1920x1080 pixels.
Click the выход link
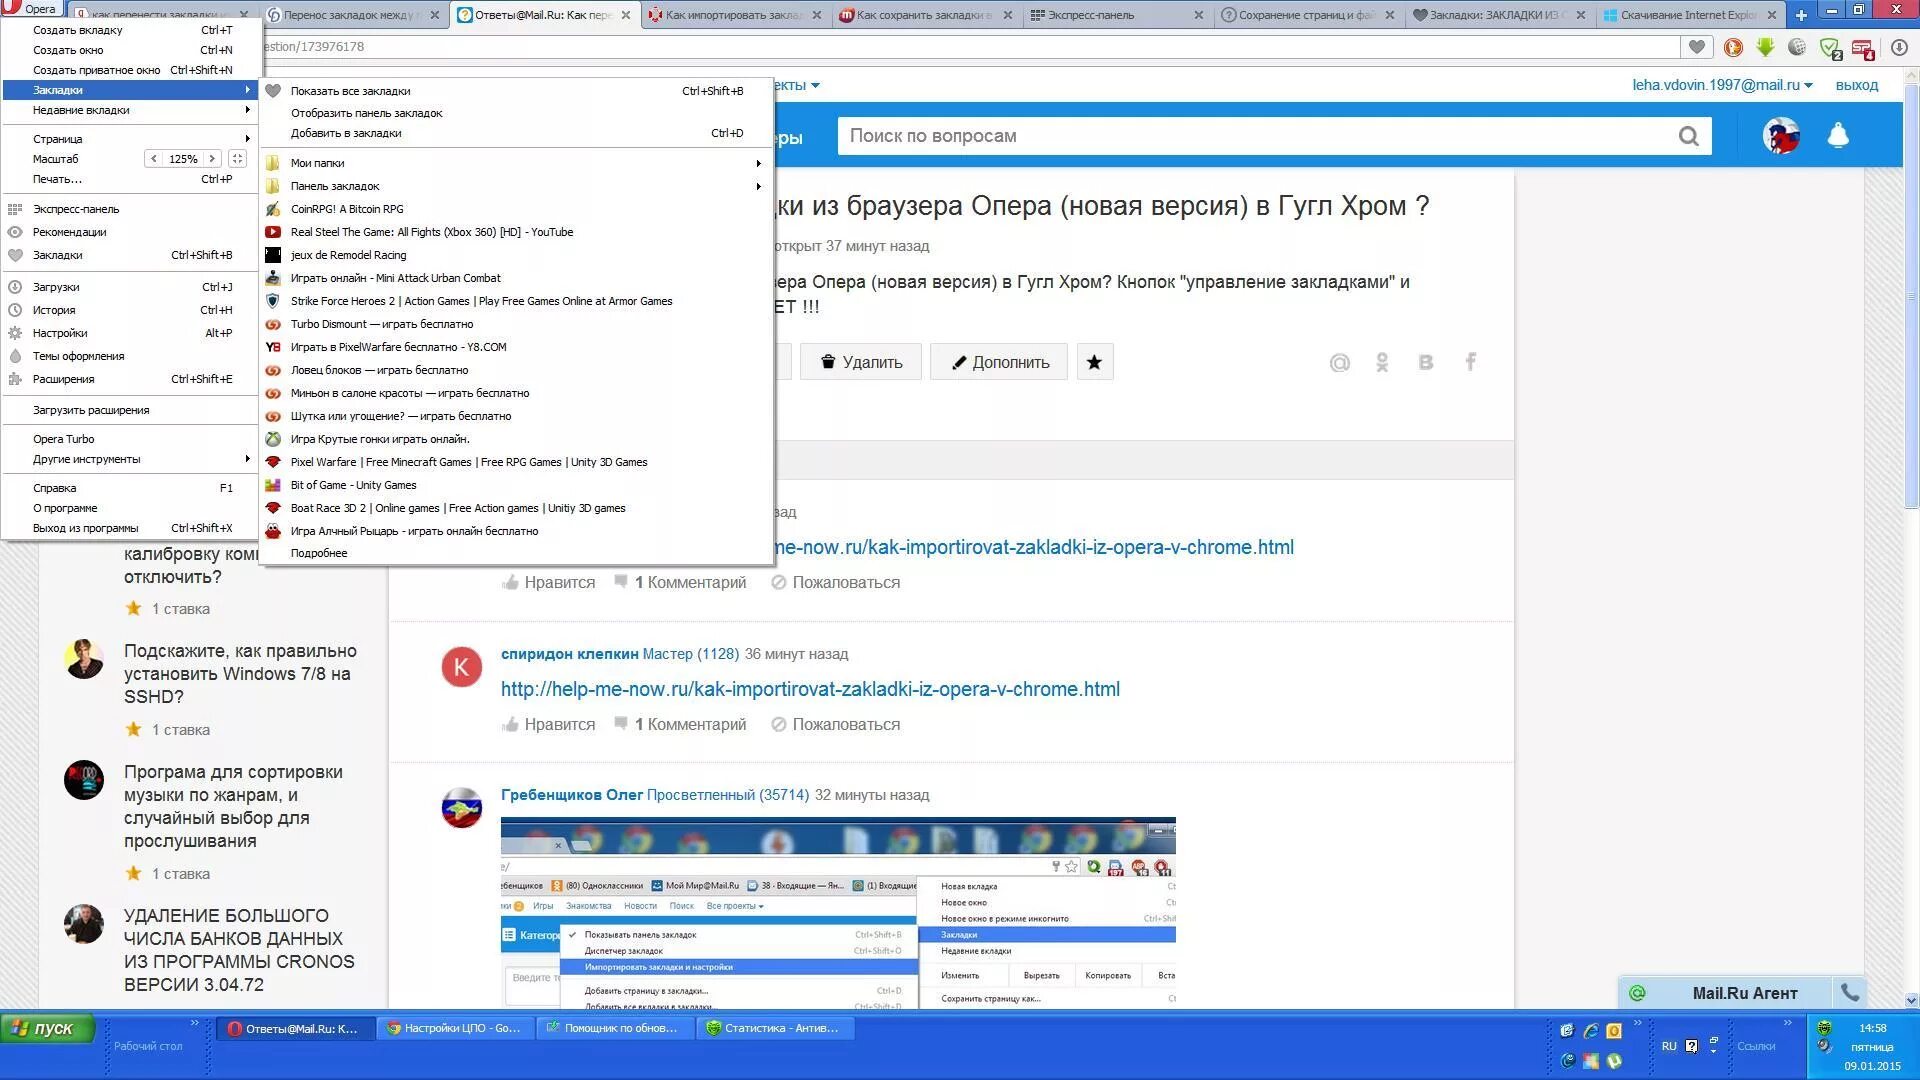(x=1857, y=85)
